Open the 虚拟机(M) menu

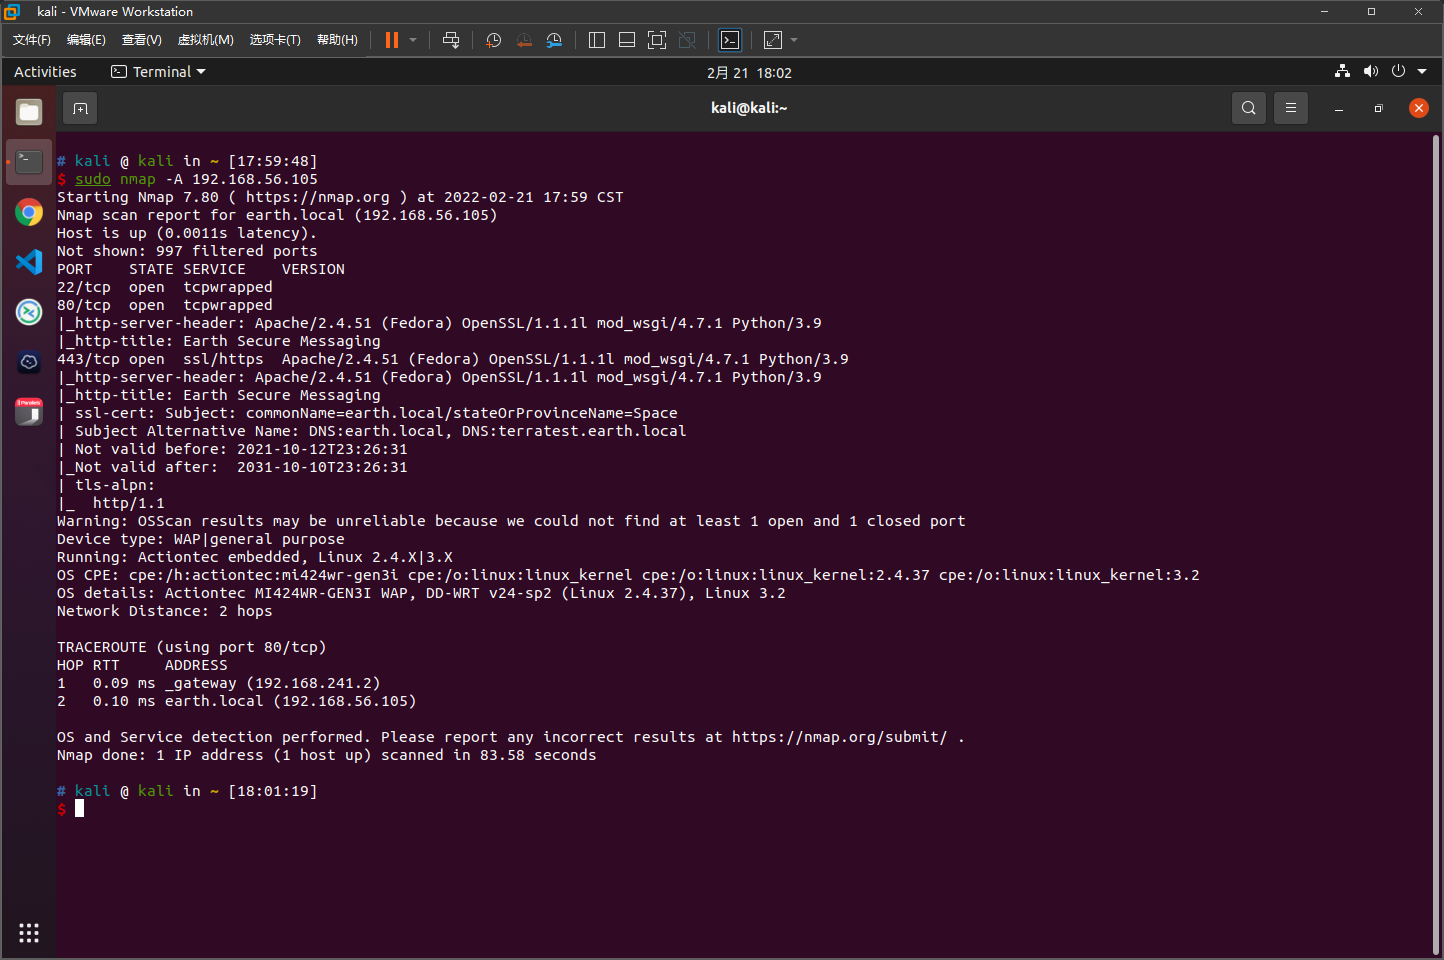(x=205, y=40)
